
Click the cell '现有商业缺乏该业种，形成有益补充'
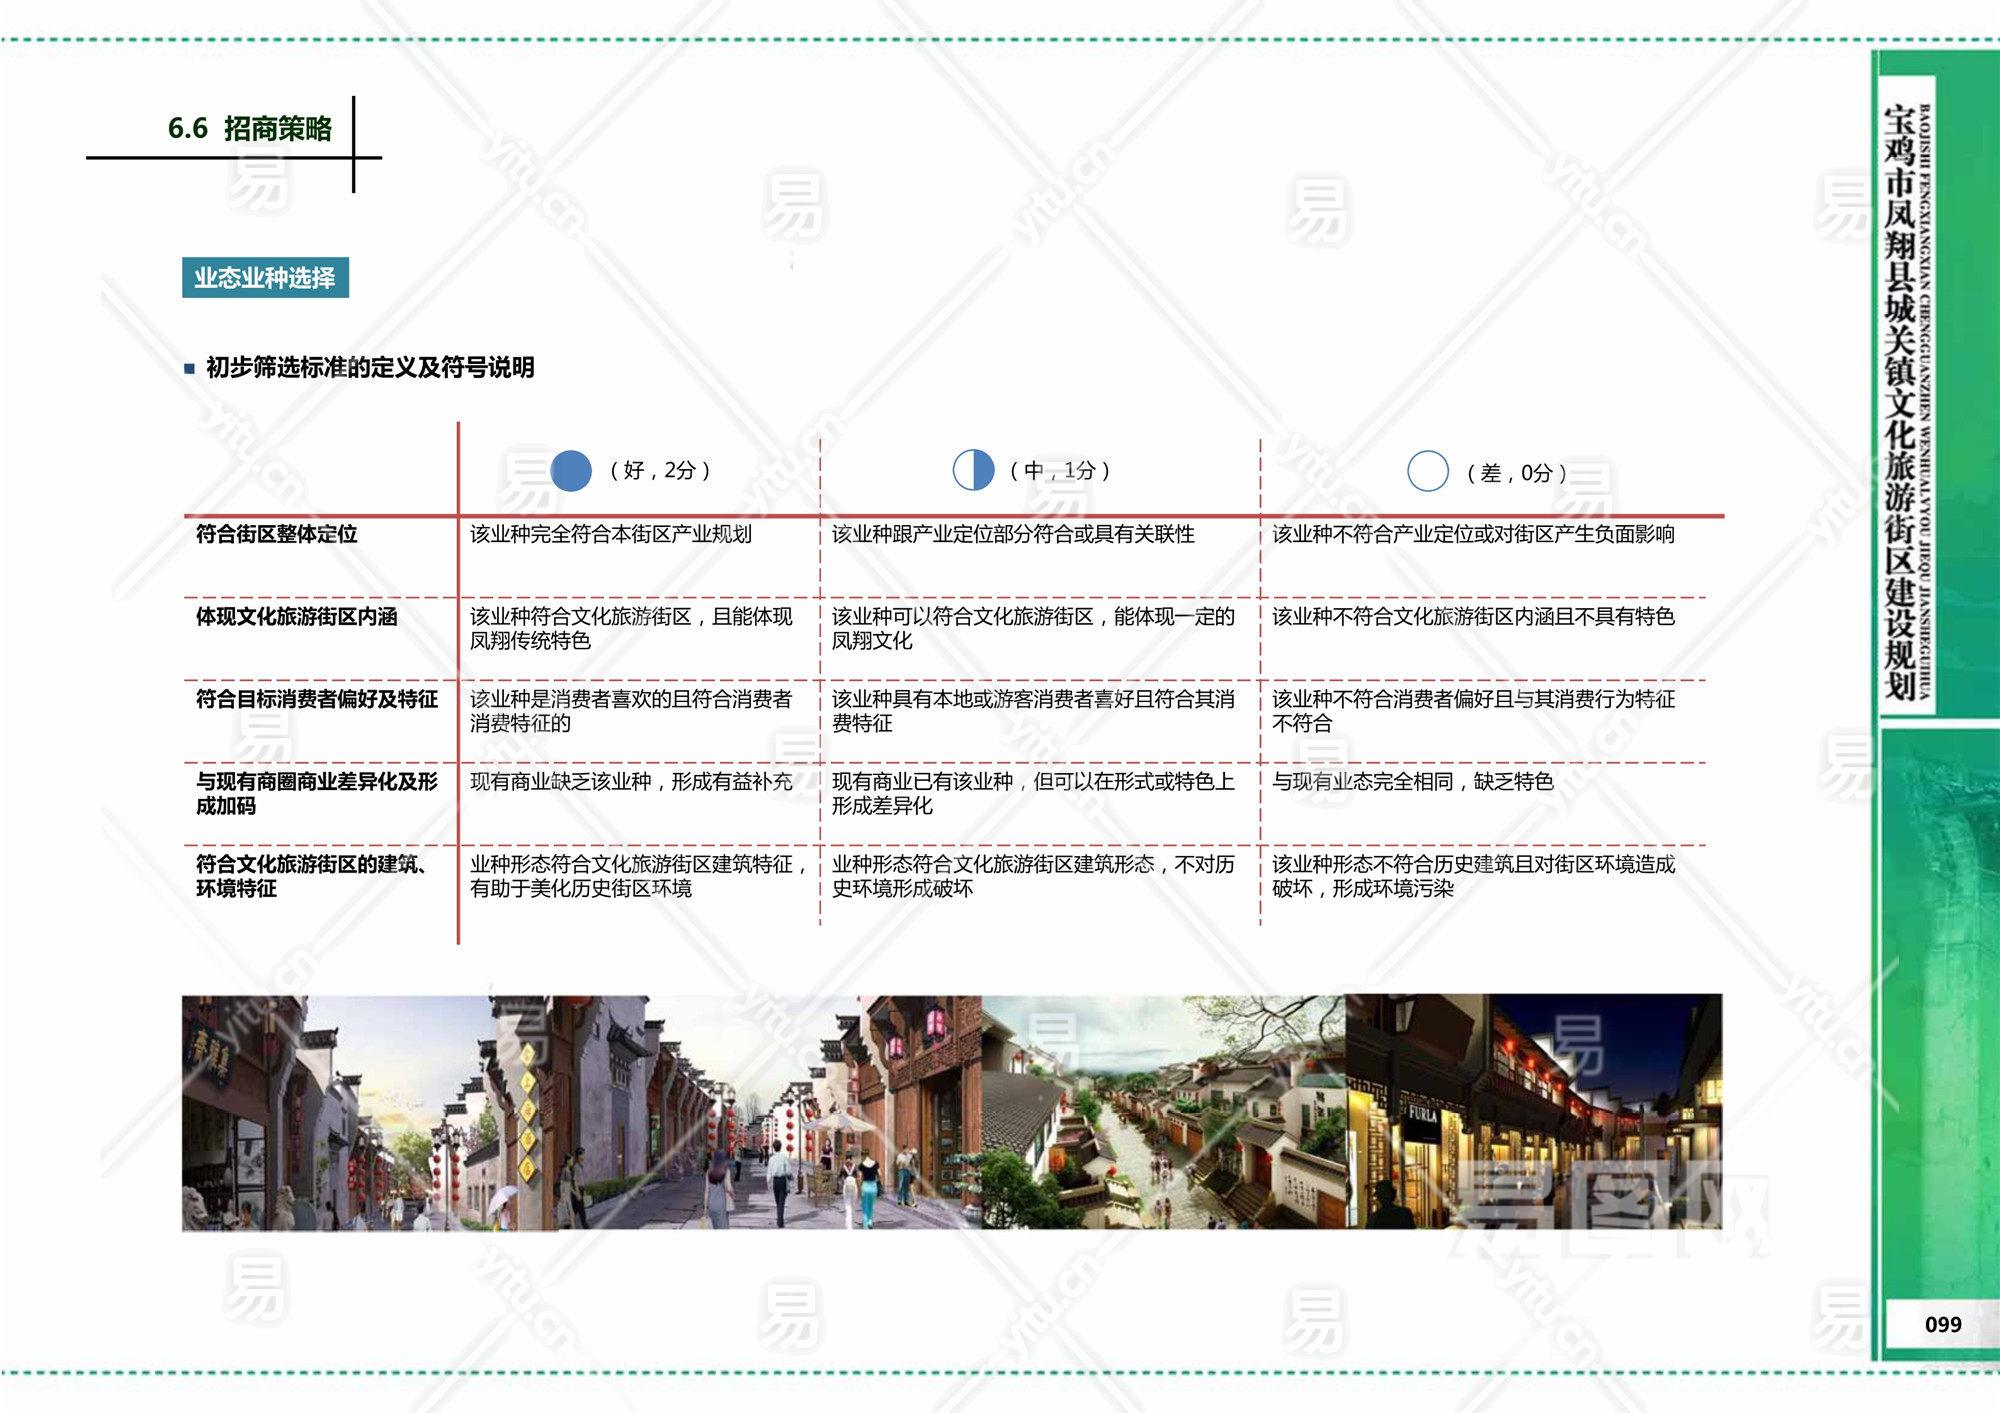[630, 781]
